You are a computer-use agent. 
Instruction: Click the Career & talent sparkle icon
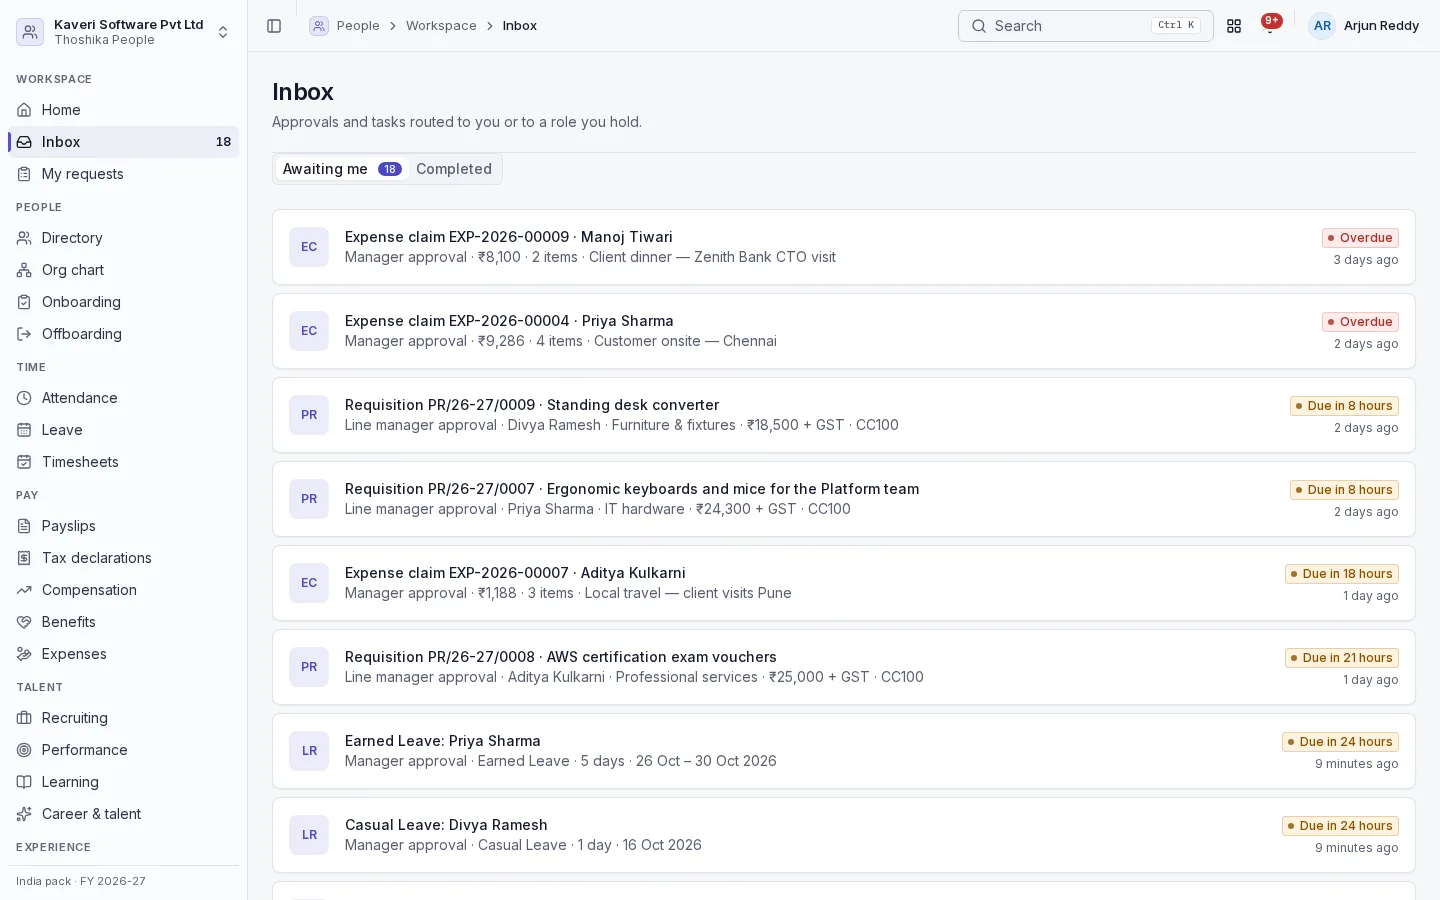pos(24,814)
